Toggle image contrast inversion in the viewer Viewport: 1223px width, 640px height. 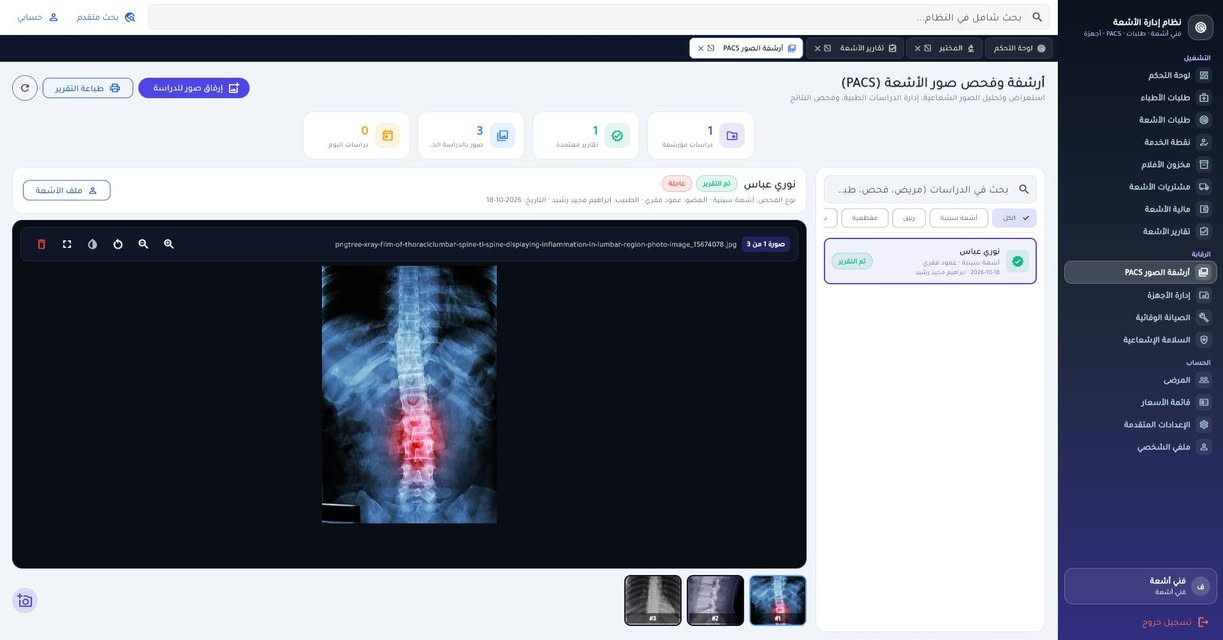pyautogui.click(x=92, y=244)
